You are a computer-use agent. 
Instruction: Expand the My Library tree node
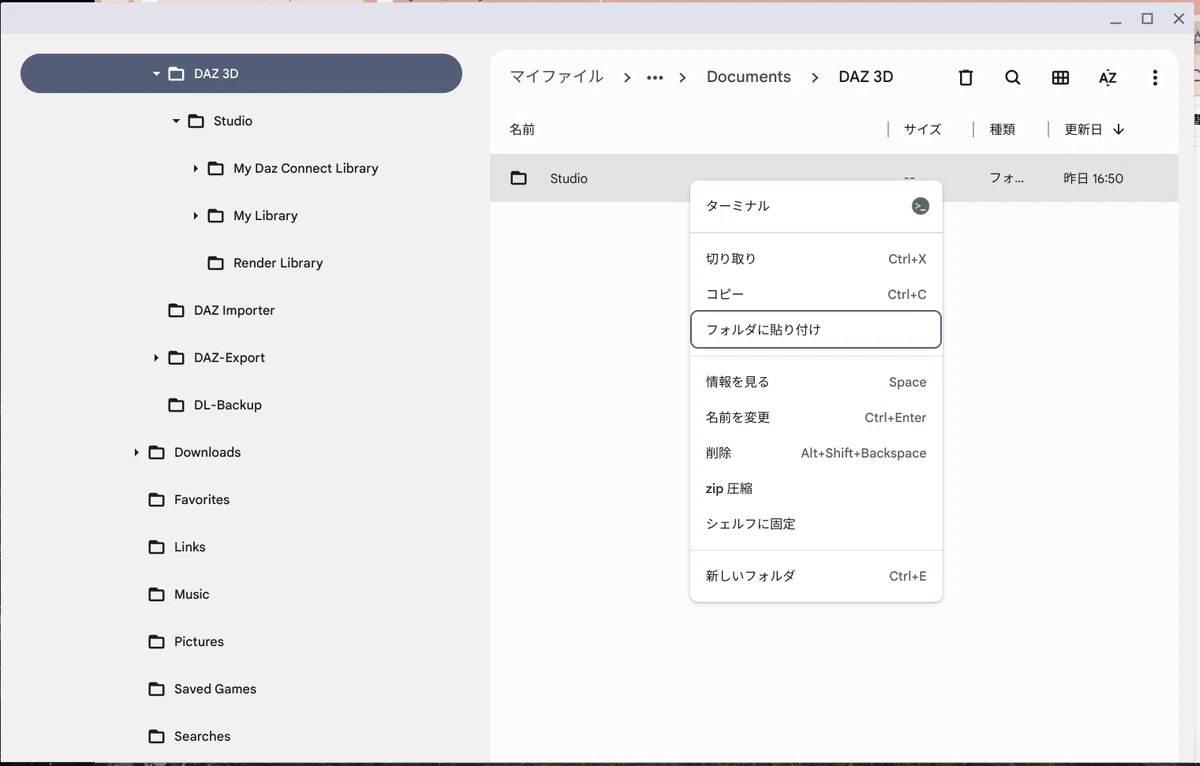tap(196, 216)
